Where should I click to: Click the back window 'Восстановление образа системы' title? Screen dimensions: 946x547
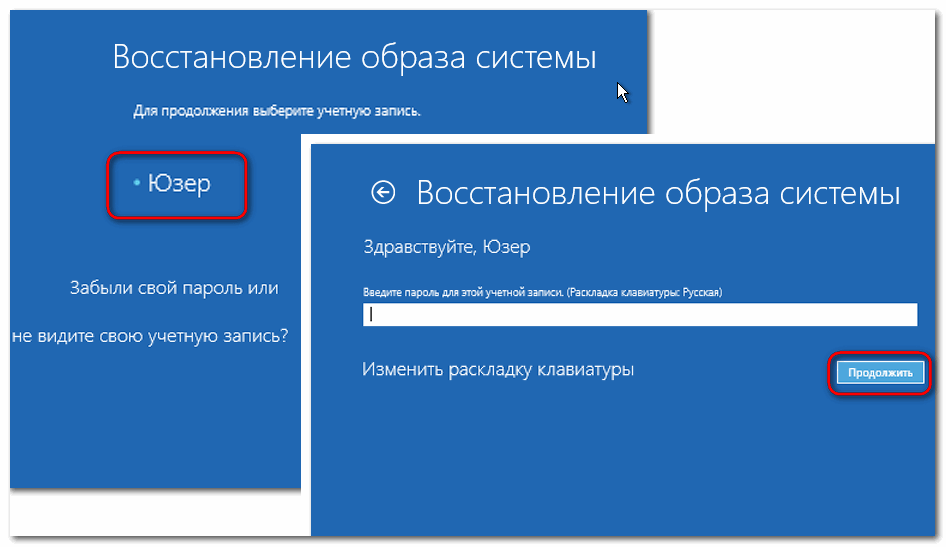355,57
